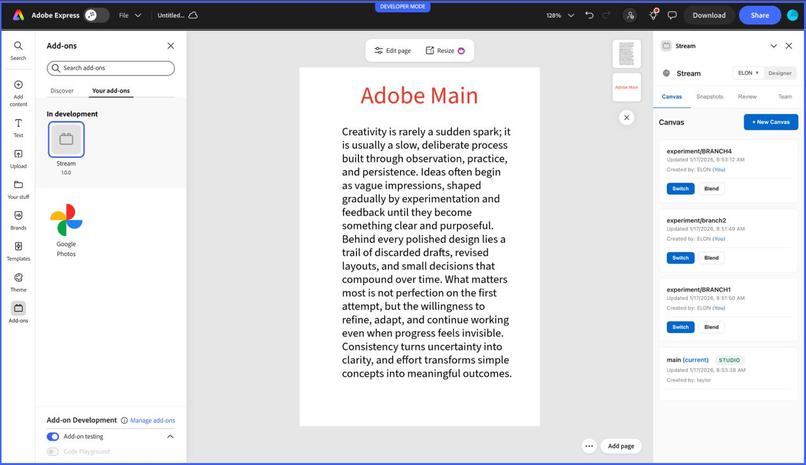Image resolution: width=806 pixels, height=465 pixels.
Task: Open the Brands panel
Action: click(x=18, y=220)
